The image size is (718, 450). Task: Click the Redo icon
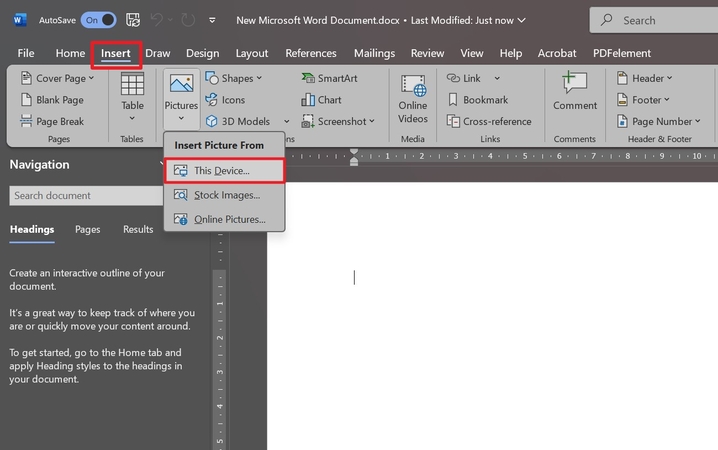pos(188,20)
